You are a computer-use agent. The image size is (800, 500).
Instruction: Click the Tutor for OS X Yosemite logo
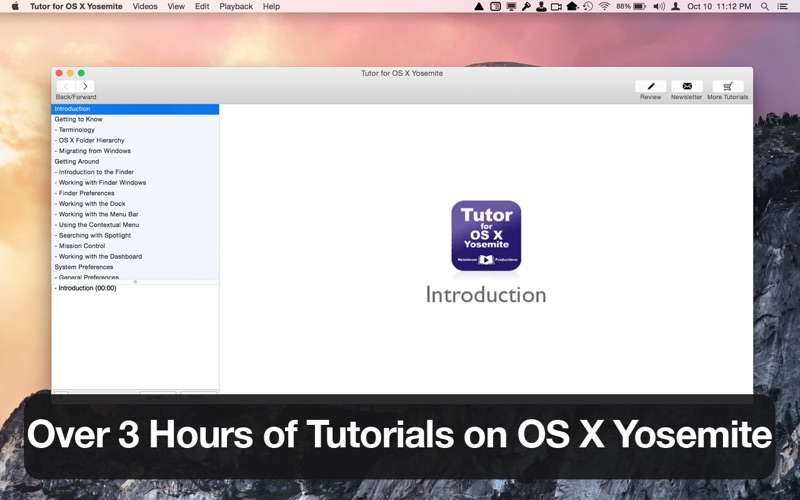pyautogui.click(x=486, y=235)
